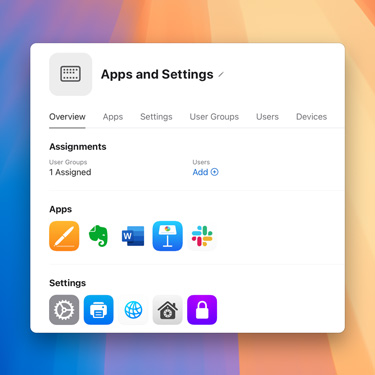Image resolution: width=375 pixels, height=375 pixels.
Task: Click the Assignments heading
Action: coord(78,147)
